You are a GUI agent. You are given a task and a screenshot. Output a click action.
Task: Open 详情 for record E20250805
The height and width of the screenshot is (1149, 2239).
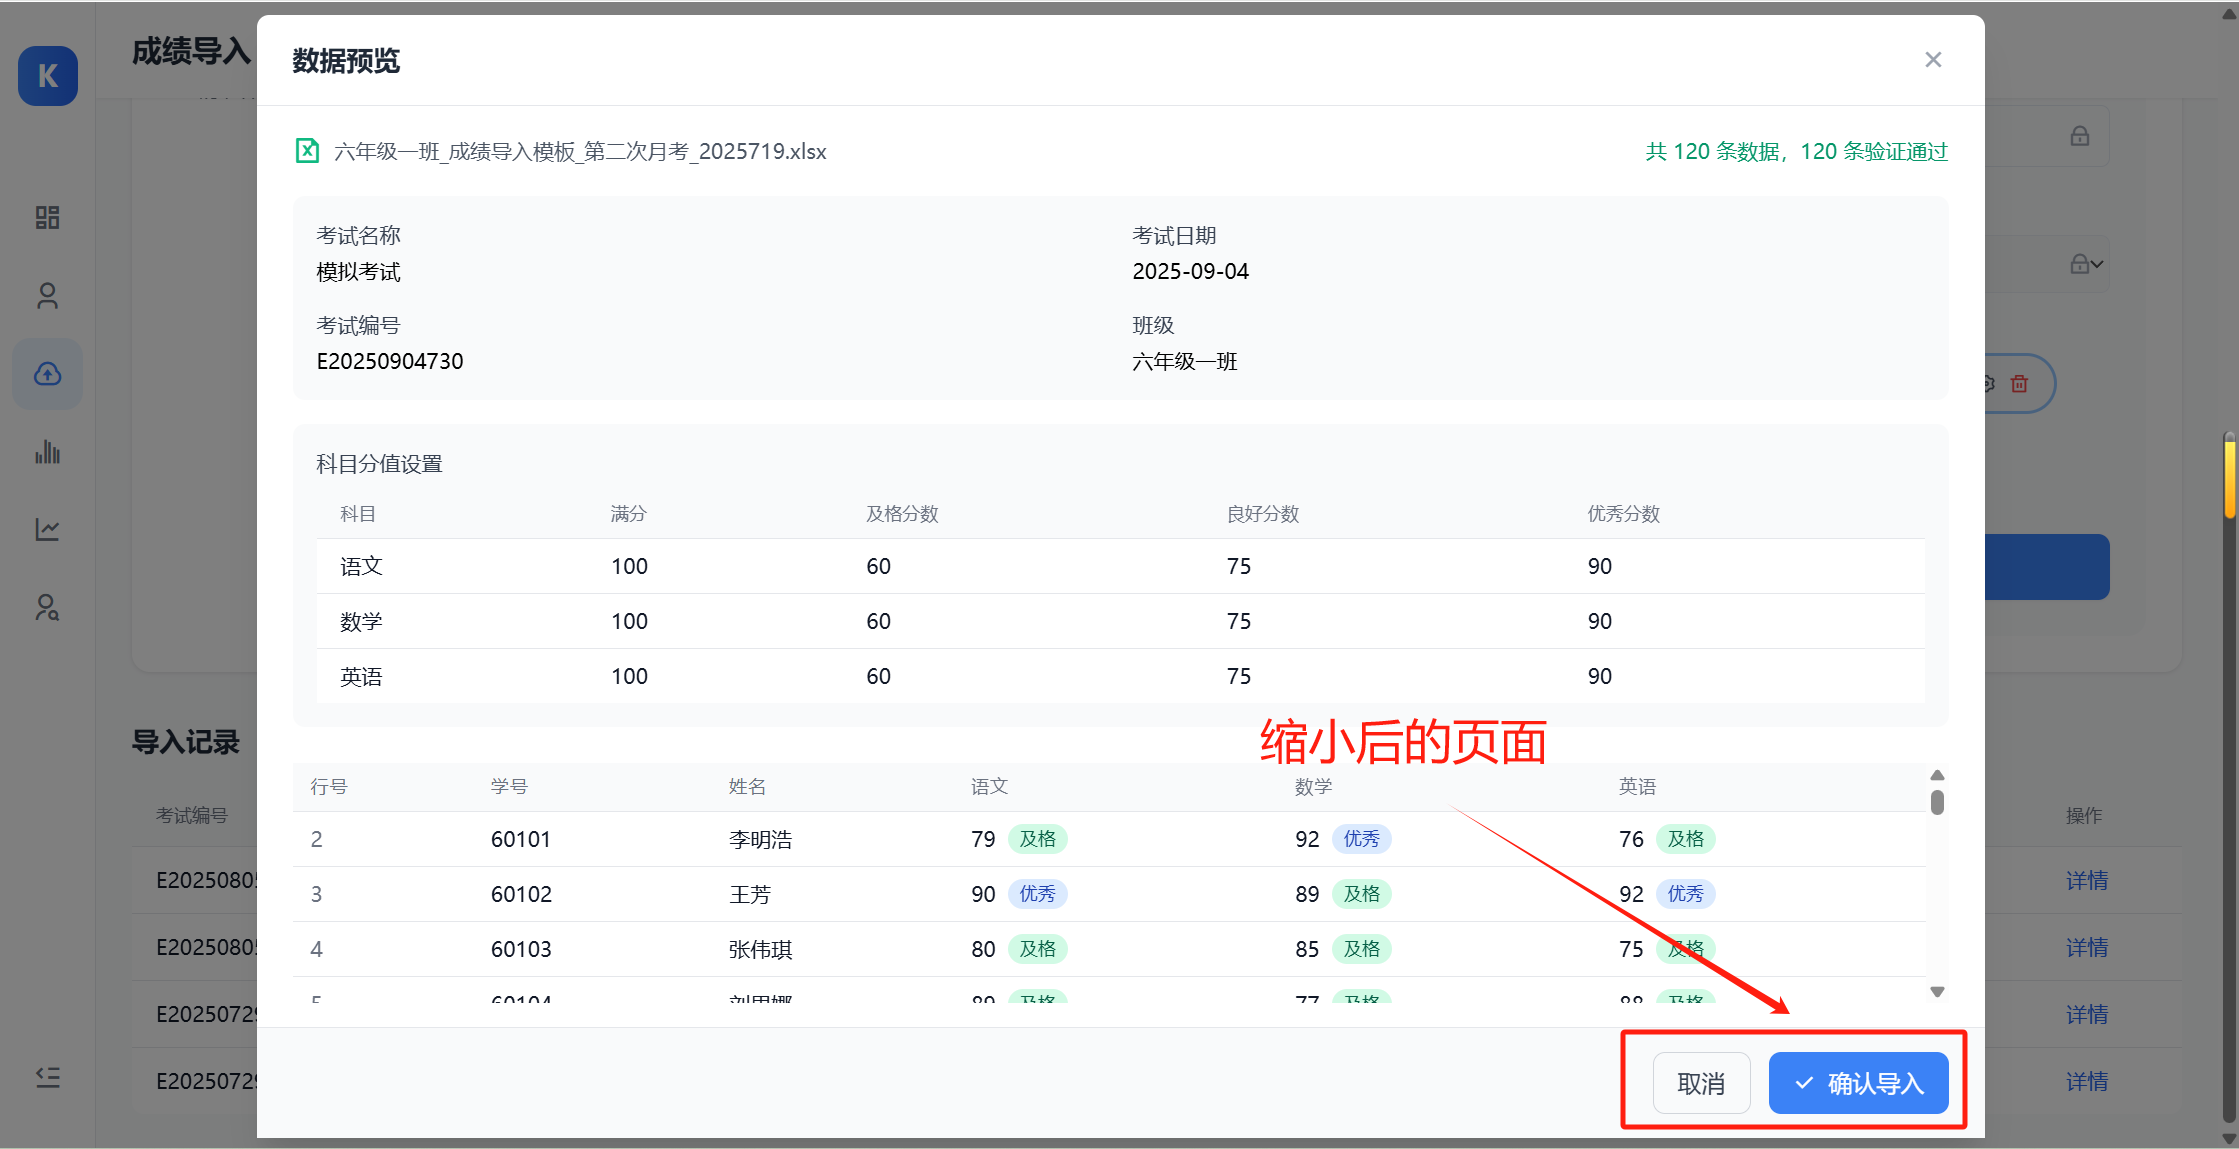2086,880
